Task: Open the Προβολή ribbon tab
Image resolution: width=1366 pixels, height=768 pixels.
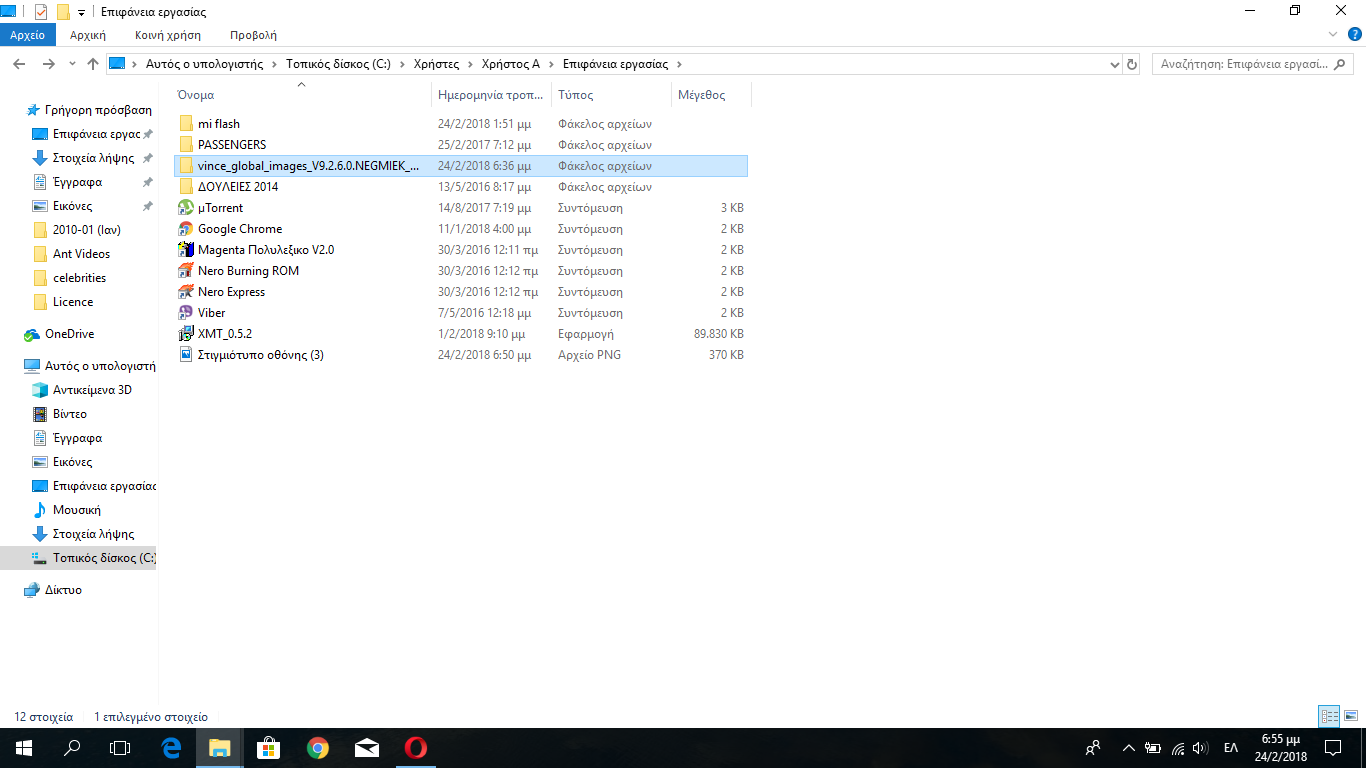Action: point(253,35)
